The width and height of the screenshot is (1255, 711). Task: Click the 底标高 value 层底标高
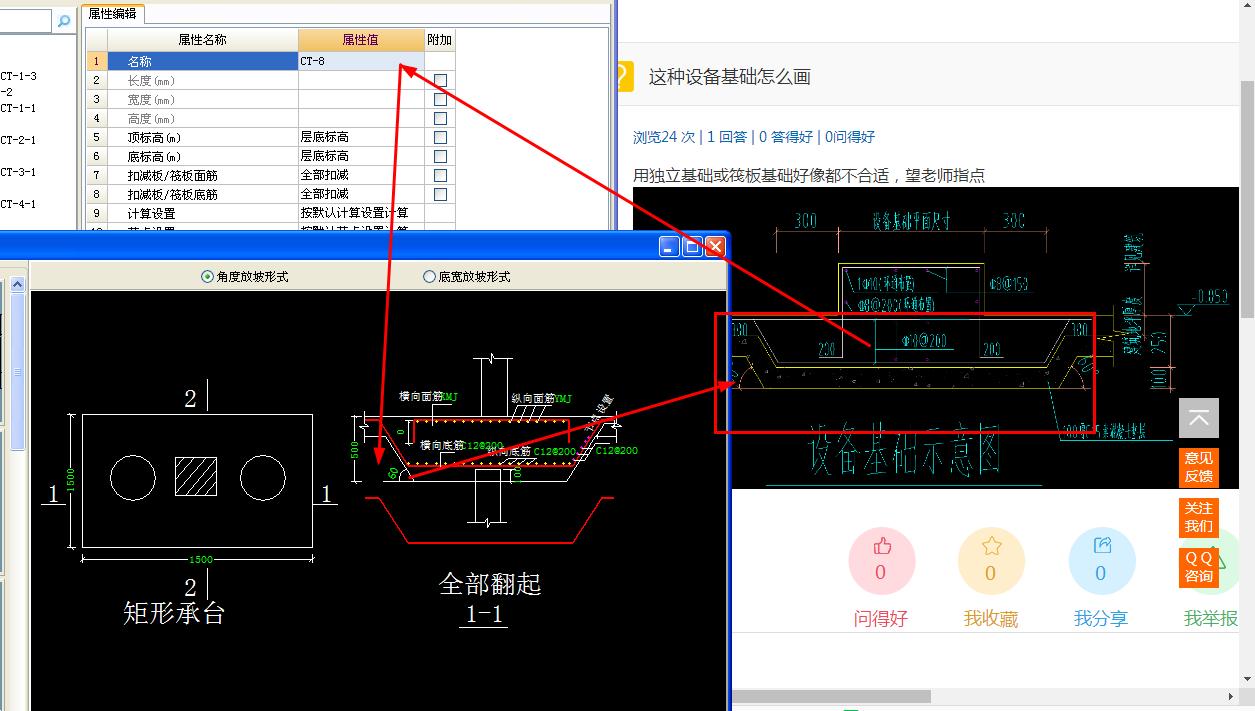click(x=361, y=156)
